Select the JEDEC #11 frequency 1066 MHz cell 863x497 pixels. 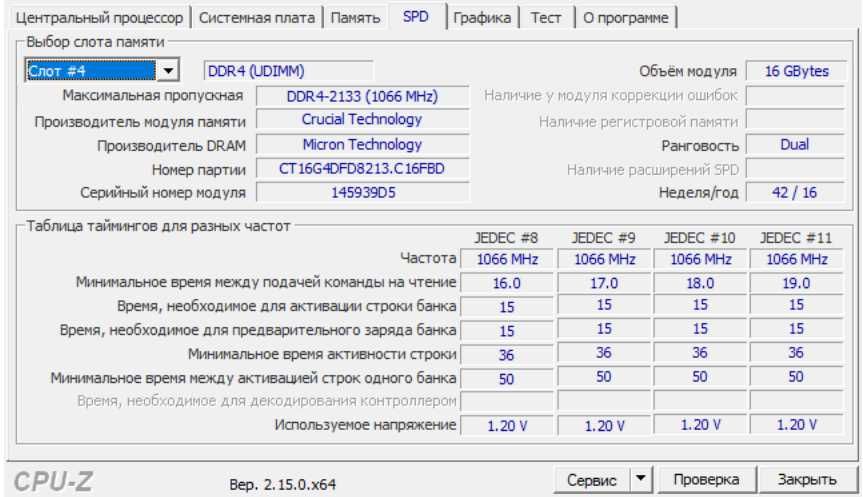(797, 259)
